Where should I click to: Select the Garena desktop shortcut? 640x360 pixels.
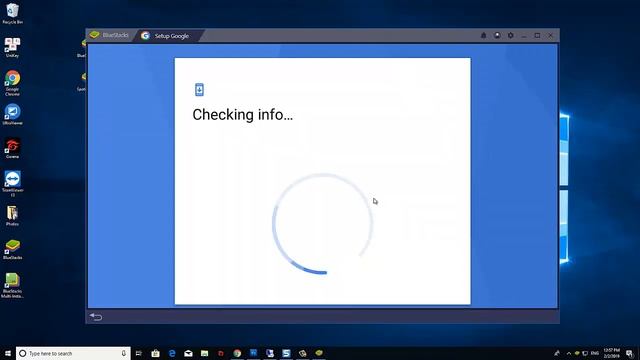12,148
